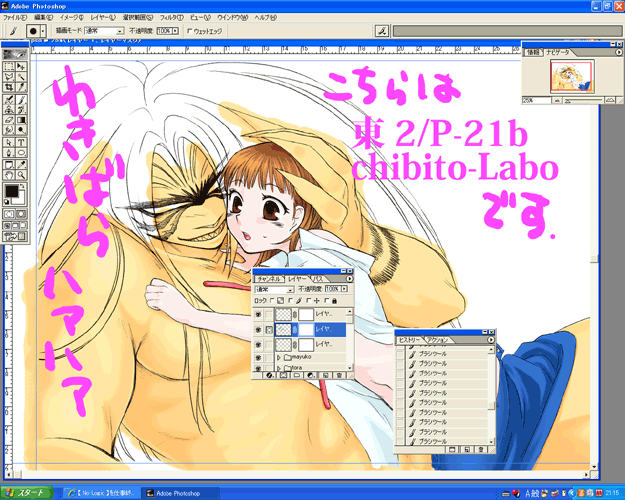The image size is (625, 500).
Task: Delete state via History panel trash
Action: coord(481,449)
